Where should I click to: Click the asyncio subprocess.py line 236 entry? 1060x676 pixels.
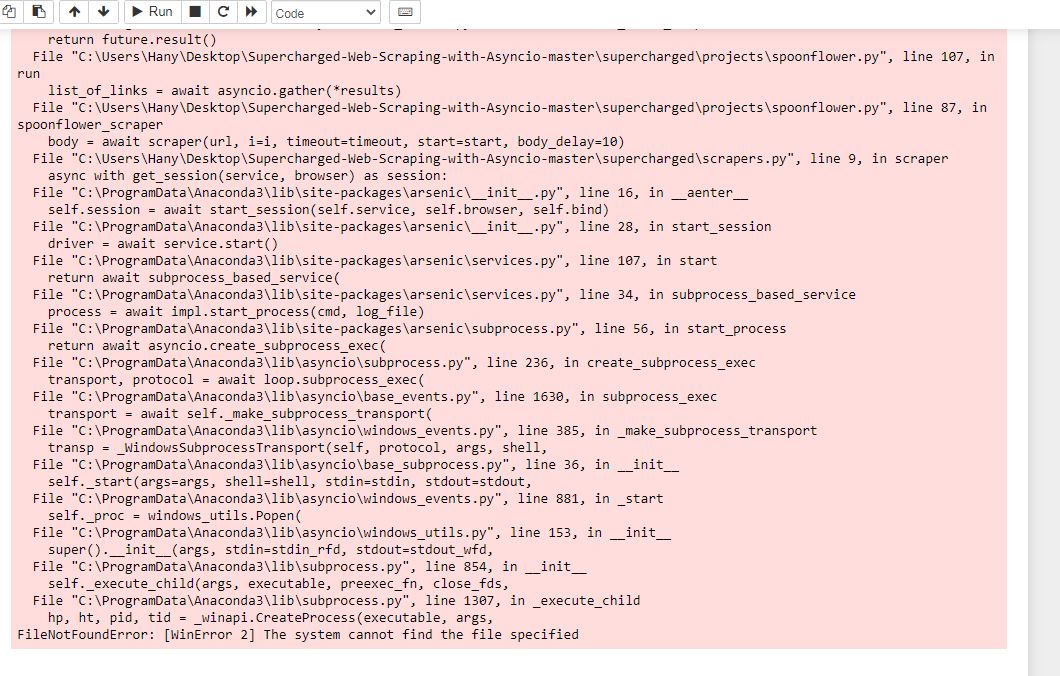394,362
